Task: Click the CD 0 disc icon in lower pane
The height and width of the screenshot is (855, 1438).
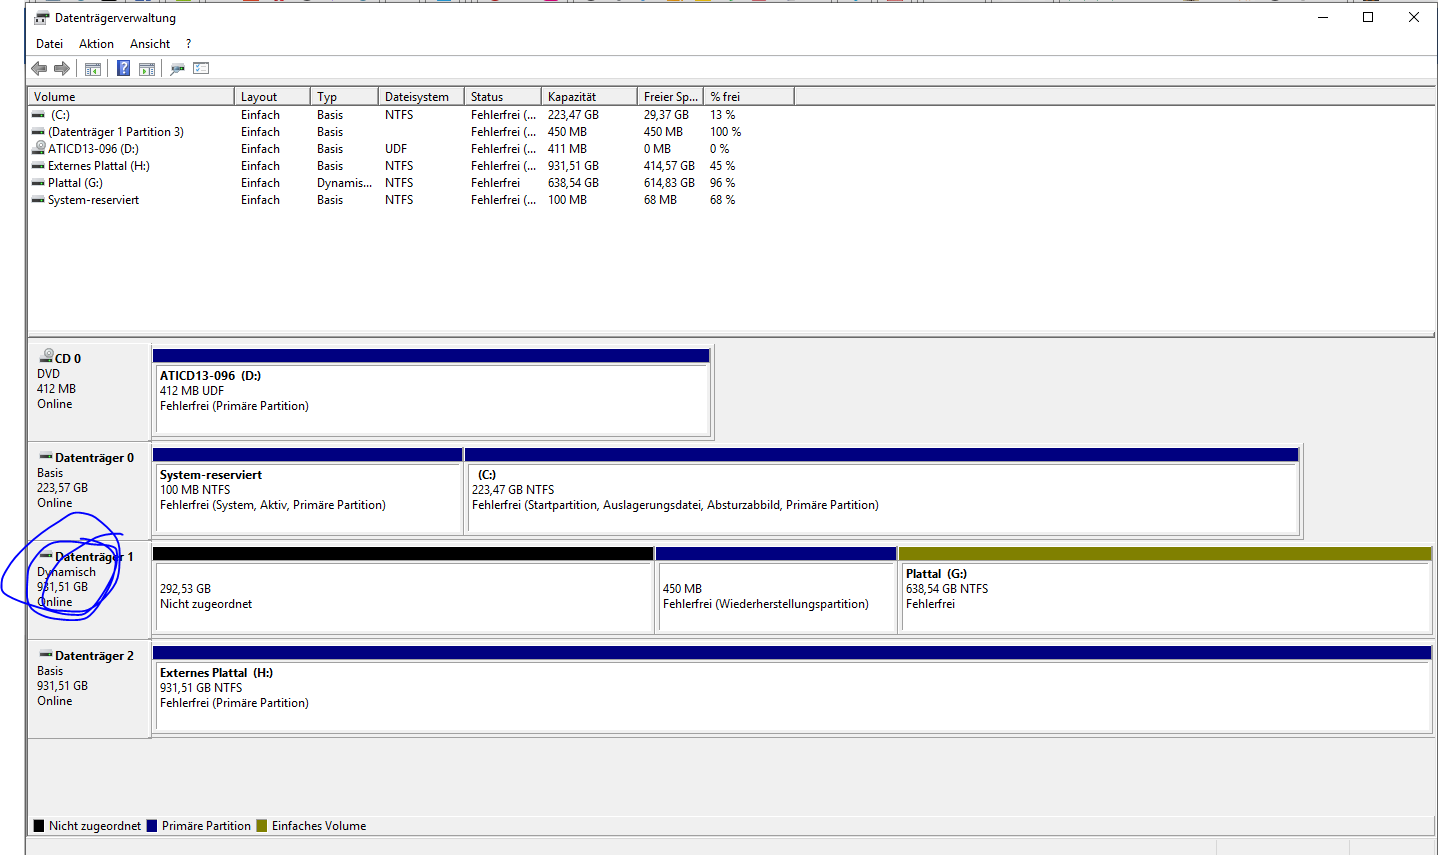Action: pos(46,356)
